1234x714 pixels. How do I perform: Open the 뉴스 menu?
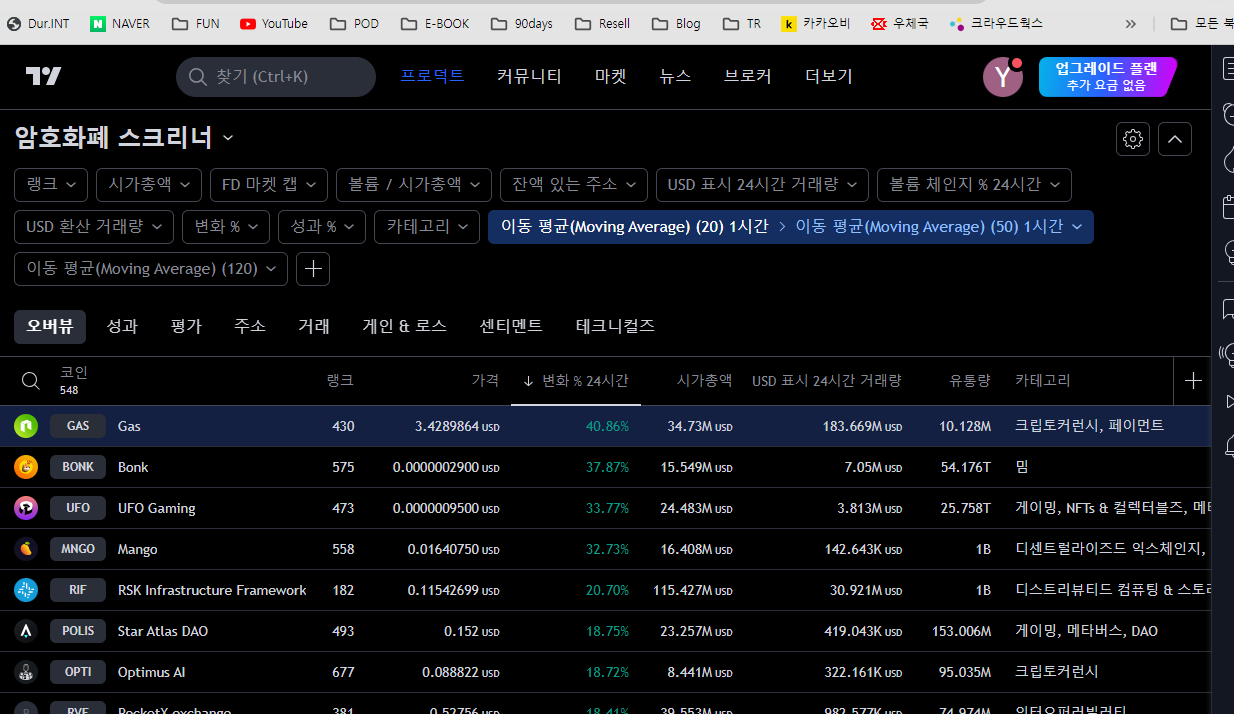pos(675,76)
